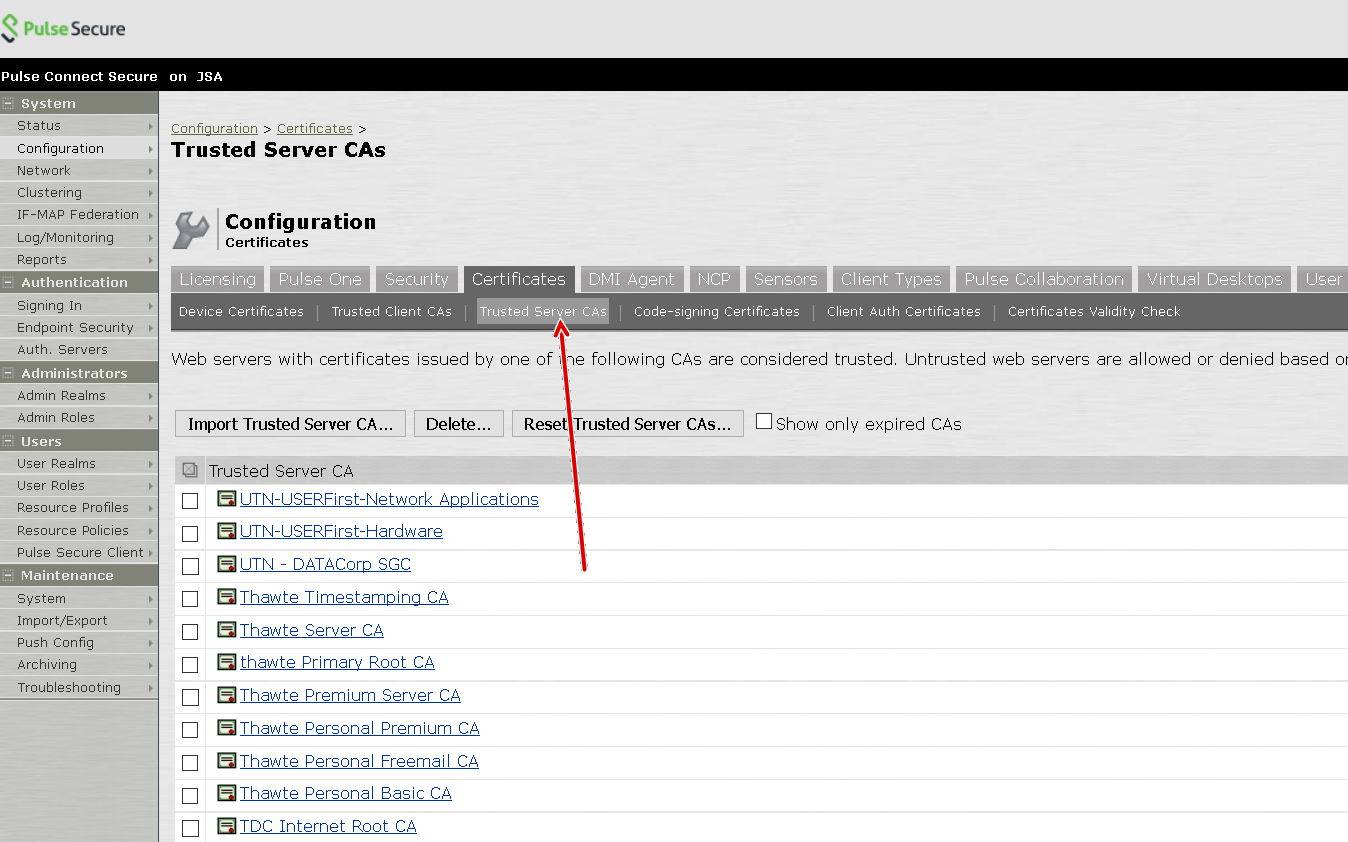Check the Thawte Server CA checkbox
Image resolution: width=1348 pixels, height=842 pixels.
click(190, 632)
